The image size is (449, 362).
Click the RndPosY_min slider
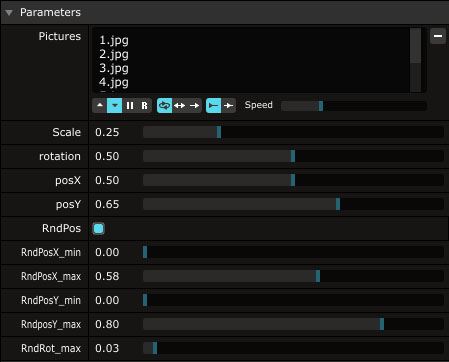293,300
